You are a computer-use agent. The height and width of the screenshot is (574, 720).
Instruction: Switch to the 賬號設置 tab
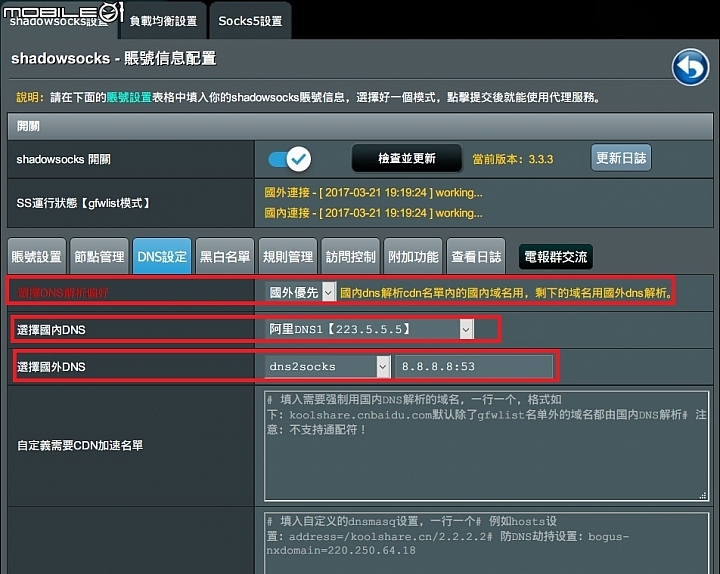tap(37, 256)
